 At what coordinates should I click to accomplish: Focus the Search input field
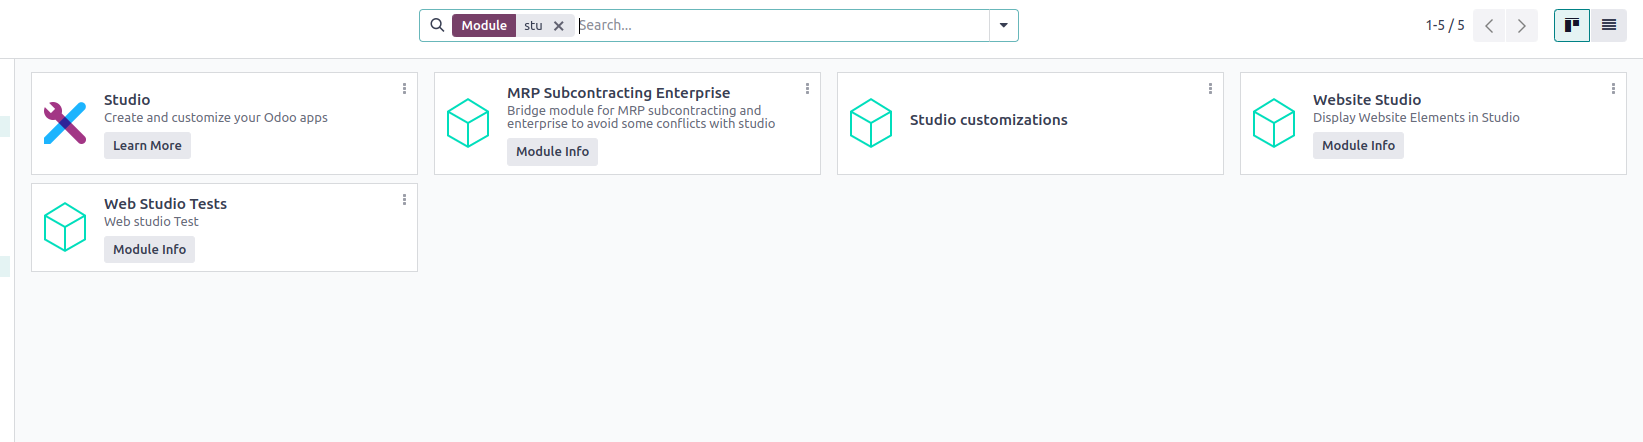pos(780,25)
